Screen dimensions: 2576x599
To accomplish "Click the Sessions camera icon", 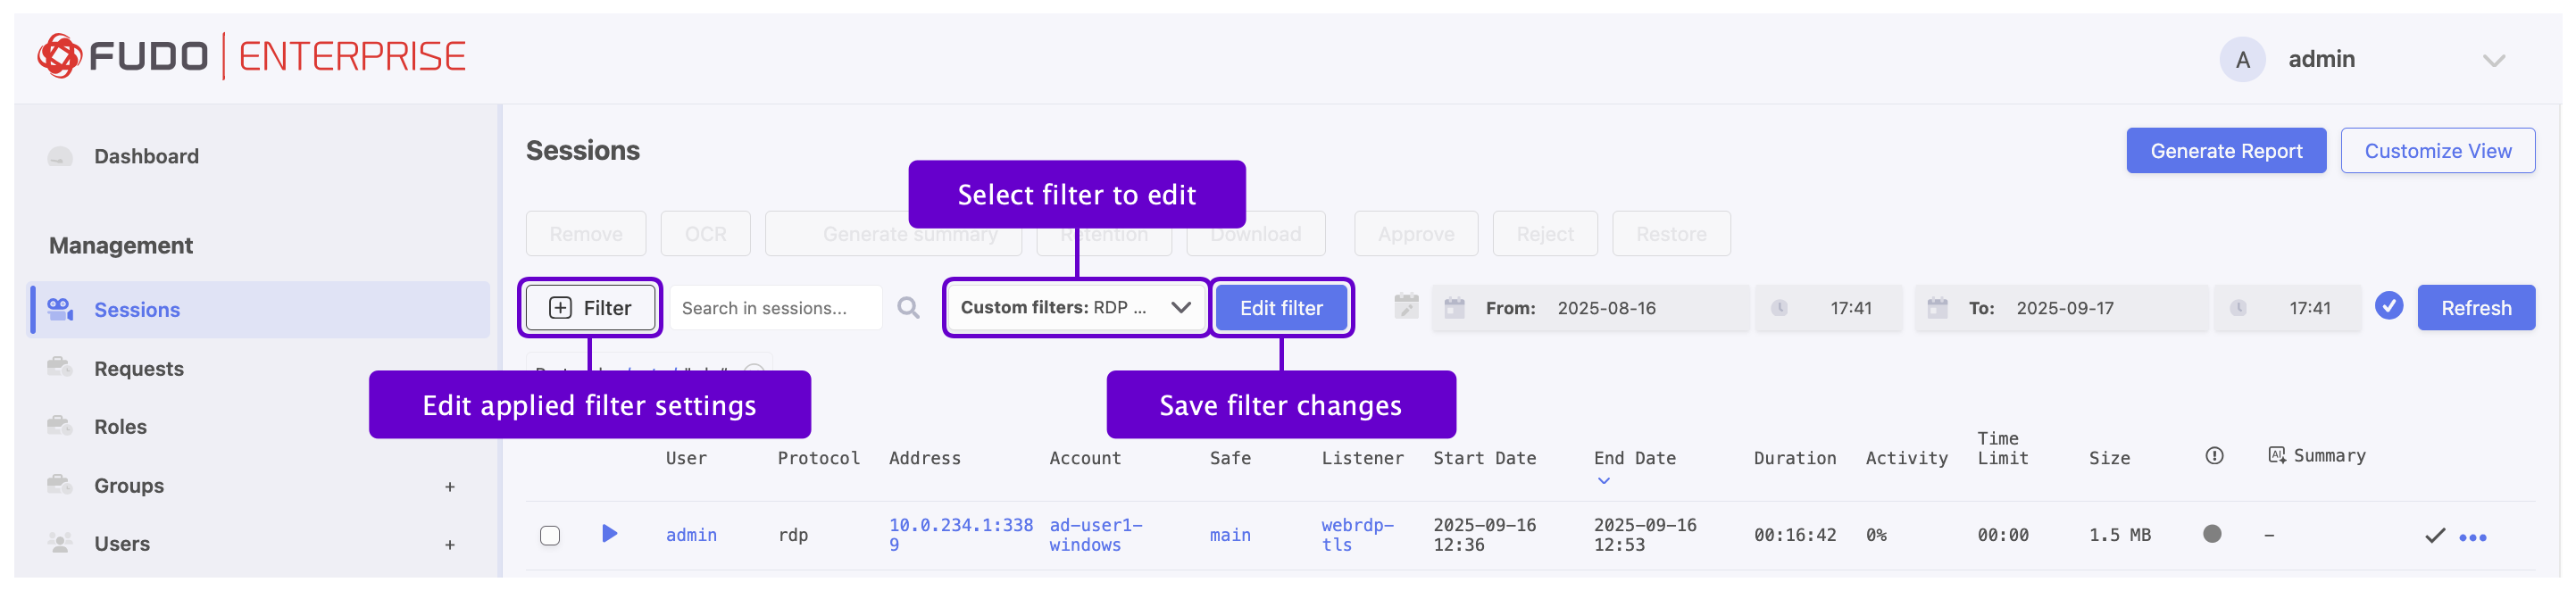I will pyautogui.click(x=60, y=309).
